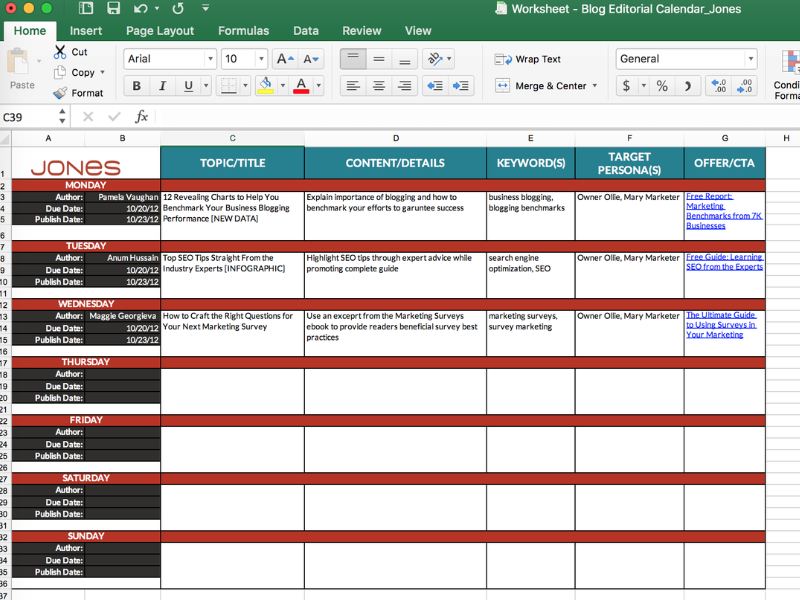Apply percent style with the % icon

click(x=662, y=85)
